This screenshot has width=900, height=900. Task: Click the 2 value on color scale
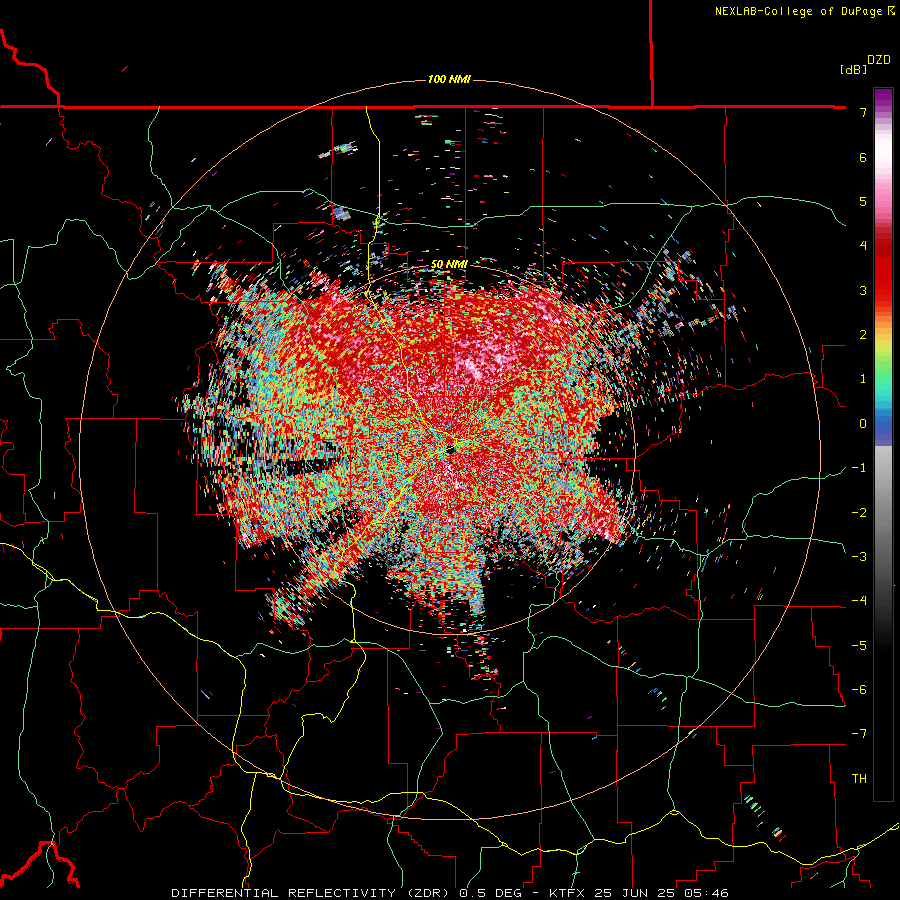[x=863, y=335]
